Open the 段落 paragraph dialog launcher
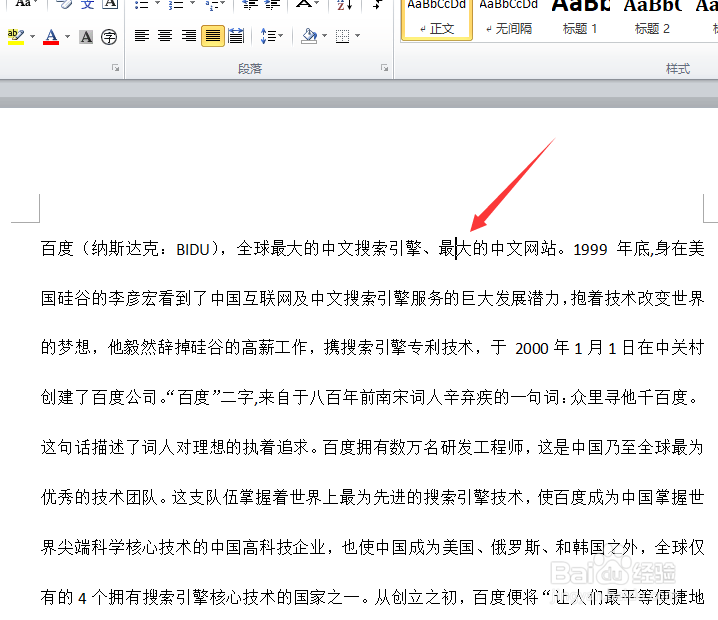The height and width of the screenshot is (620, 718). [384, 68]
